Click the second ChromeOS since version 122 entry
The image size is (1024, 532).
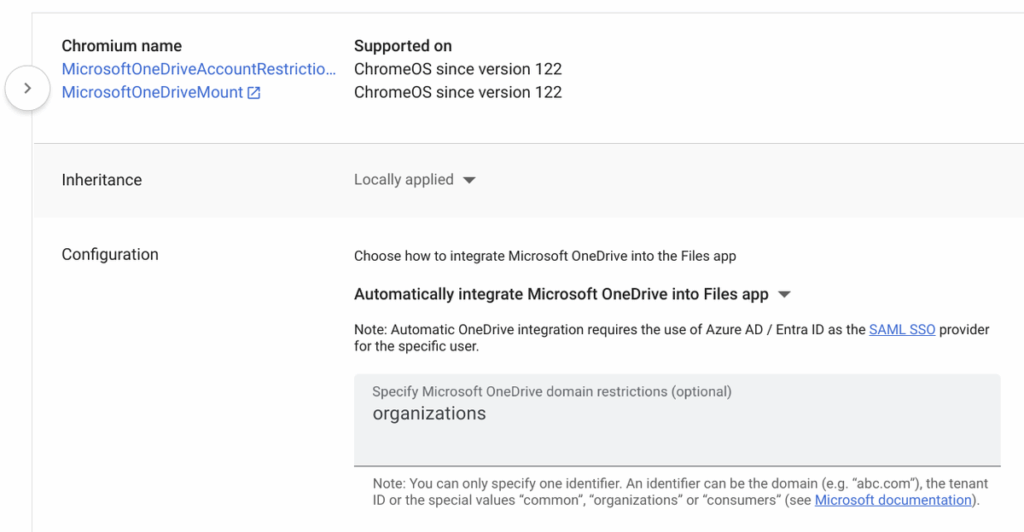(458, 92)
